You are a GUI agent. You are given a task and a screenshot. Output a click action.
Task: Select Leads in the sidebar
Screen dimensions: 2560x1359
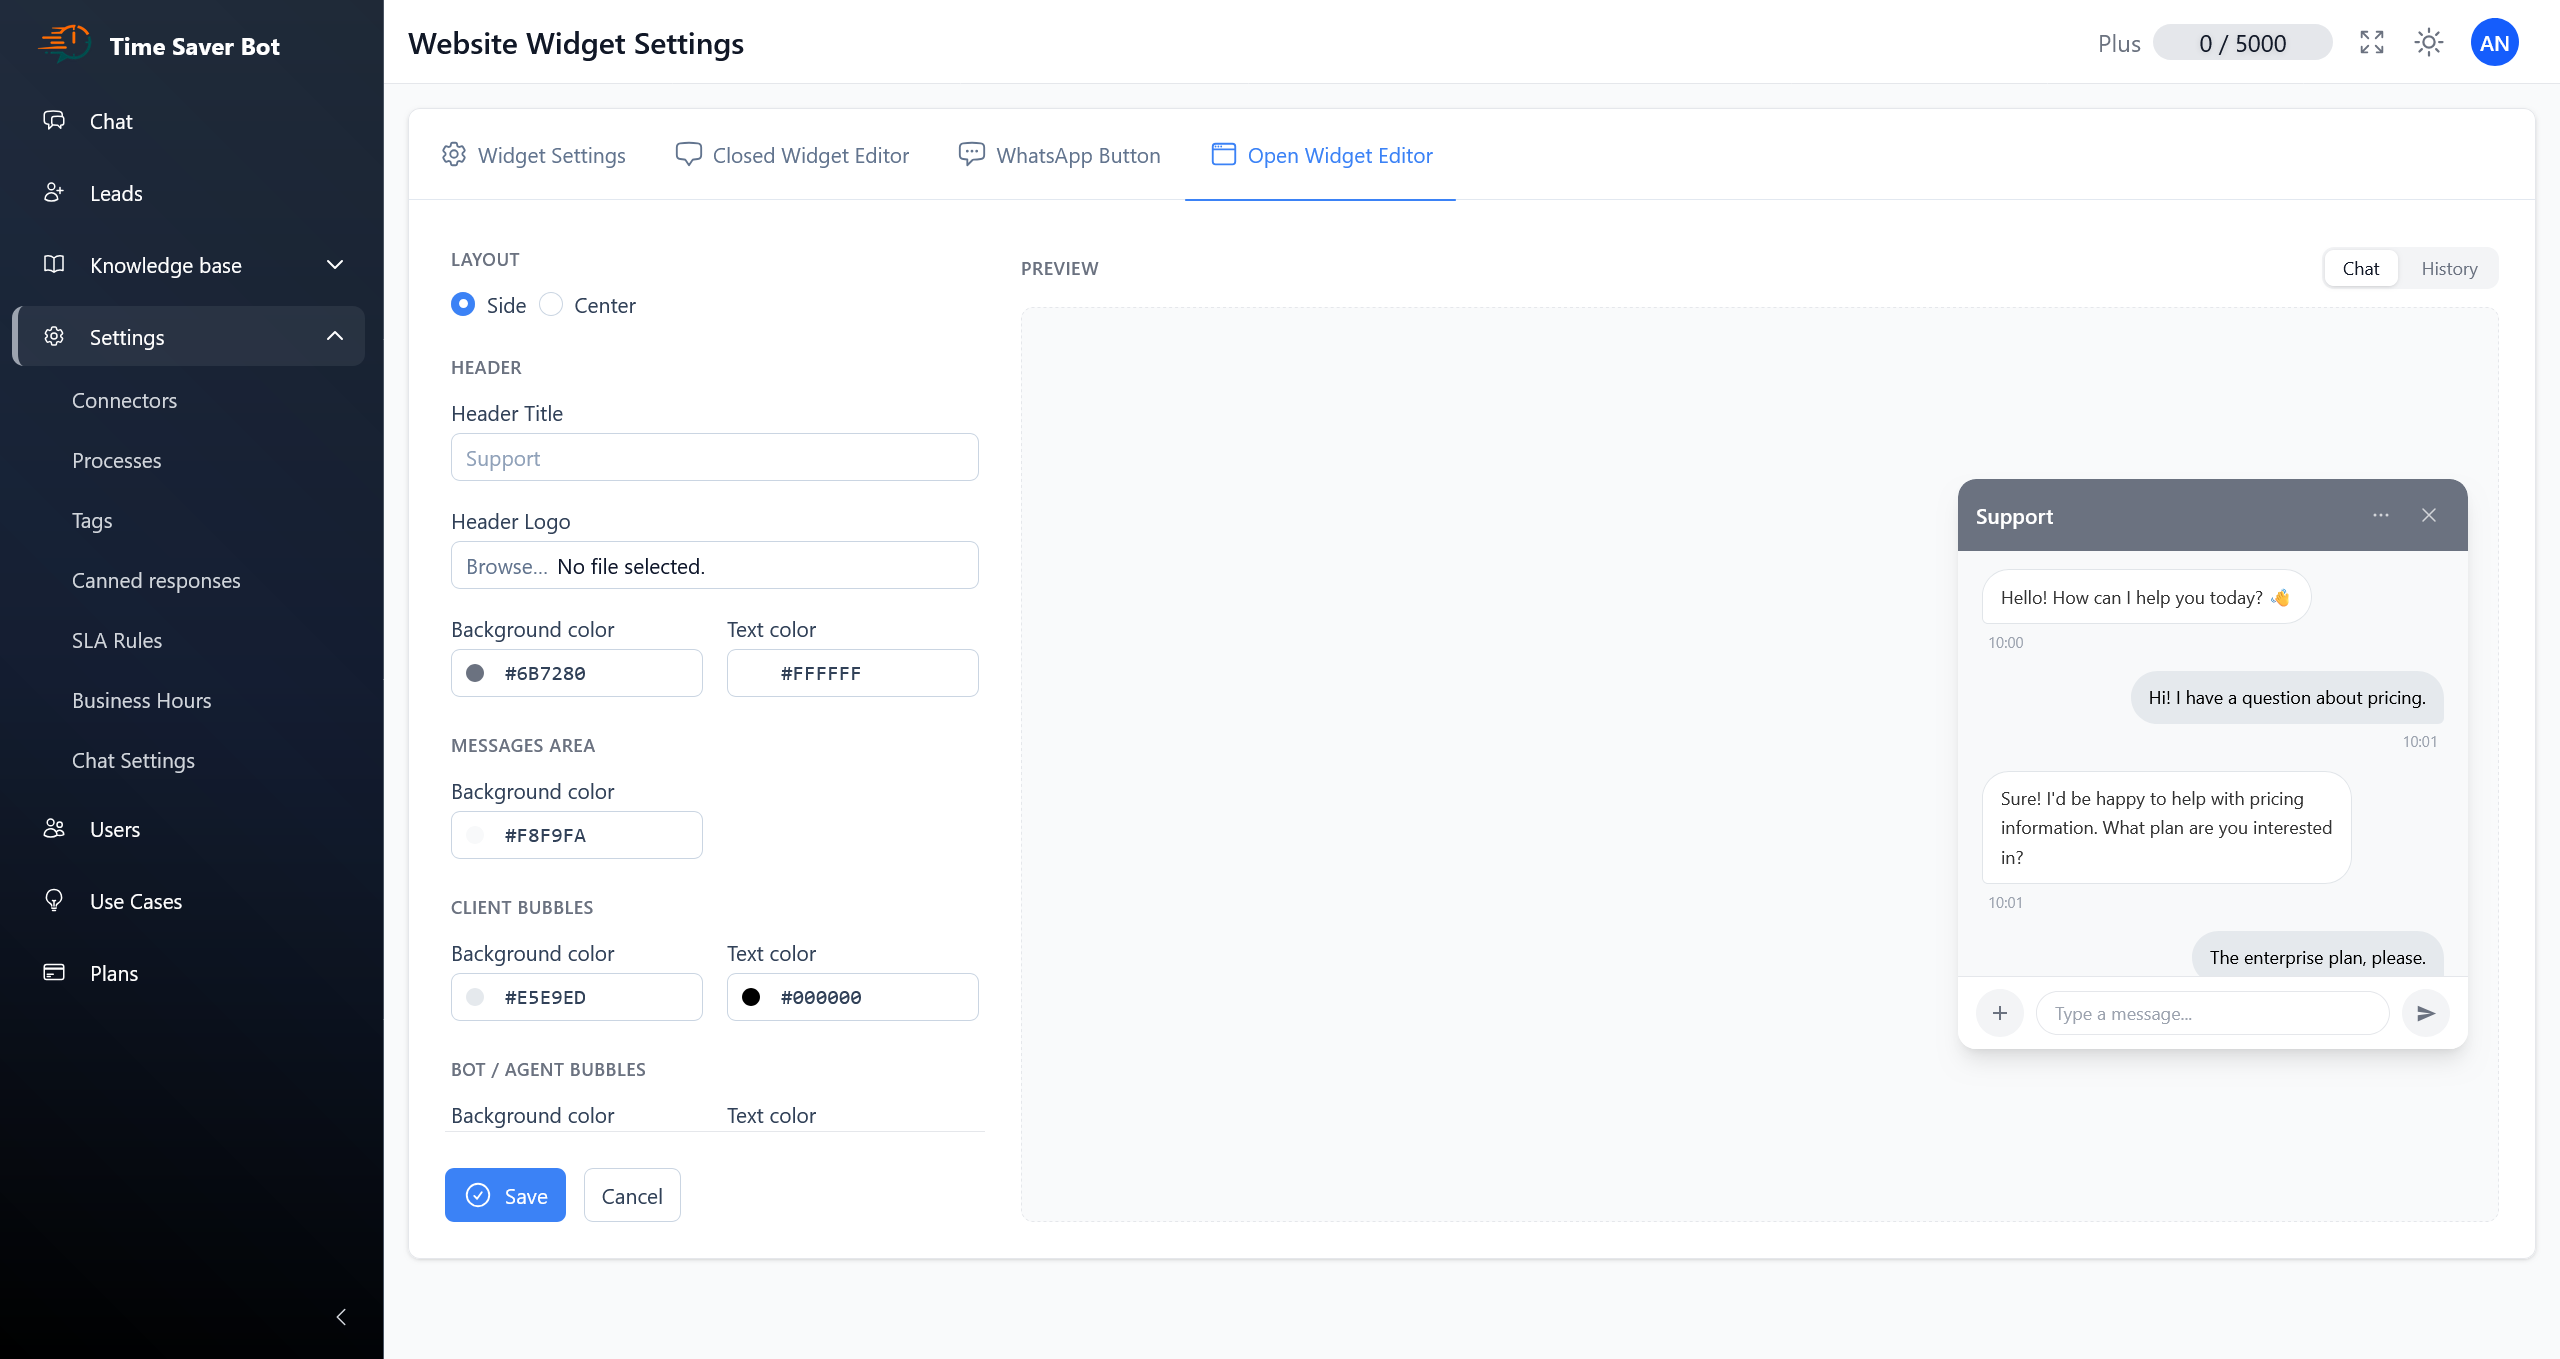pyautogui.click(x=116, y=193)
